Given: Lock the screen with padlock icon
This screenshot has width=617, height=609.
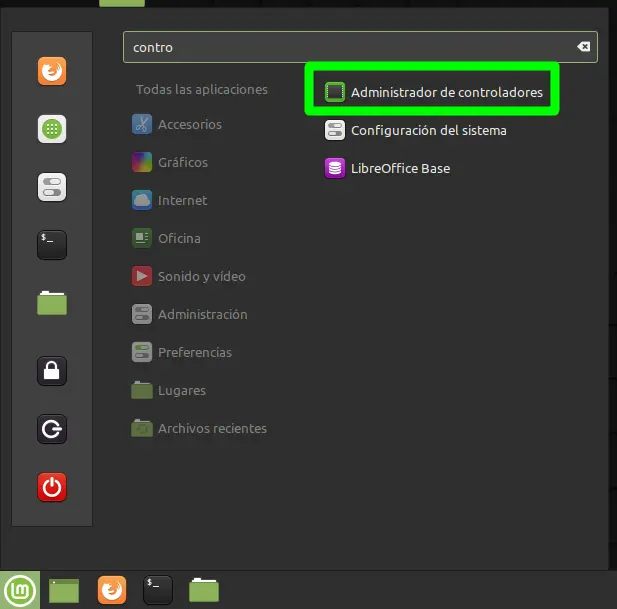Looking at the screenshot, I should [x=52, y=371].
